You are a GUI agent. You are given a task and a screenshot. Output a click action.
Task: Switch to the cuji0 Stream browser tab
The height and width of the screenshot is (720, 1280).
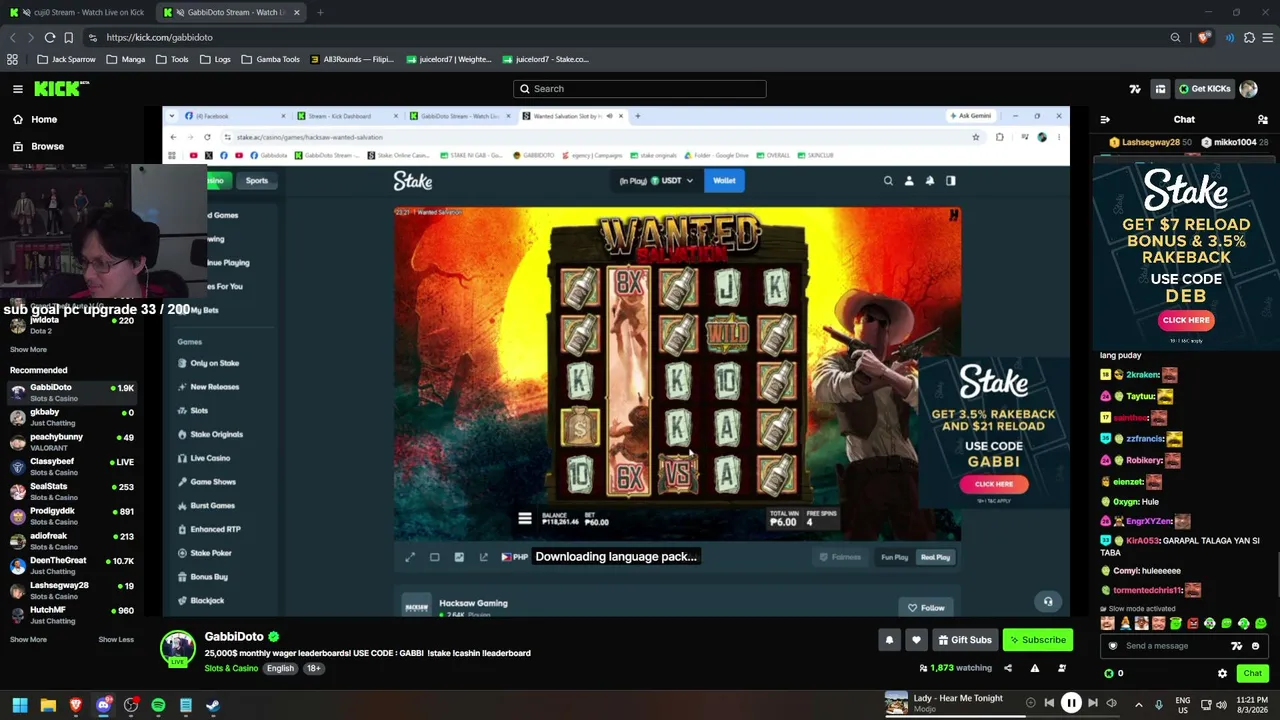[76, 12]
